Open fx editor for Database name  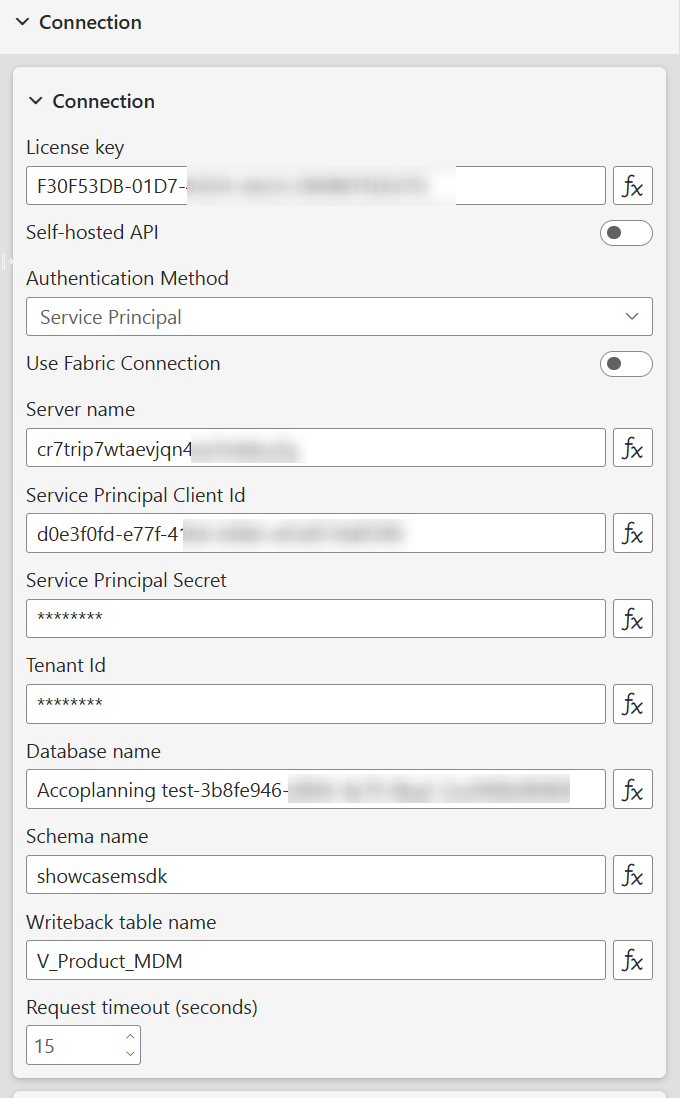[632, 790]
